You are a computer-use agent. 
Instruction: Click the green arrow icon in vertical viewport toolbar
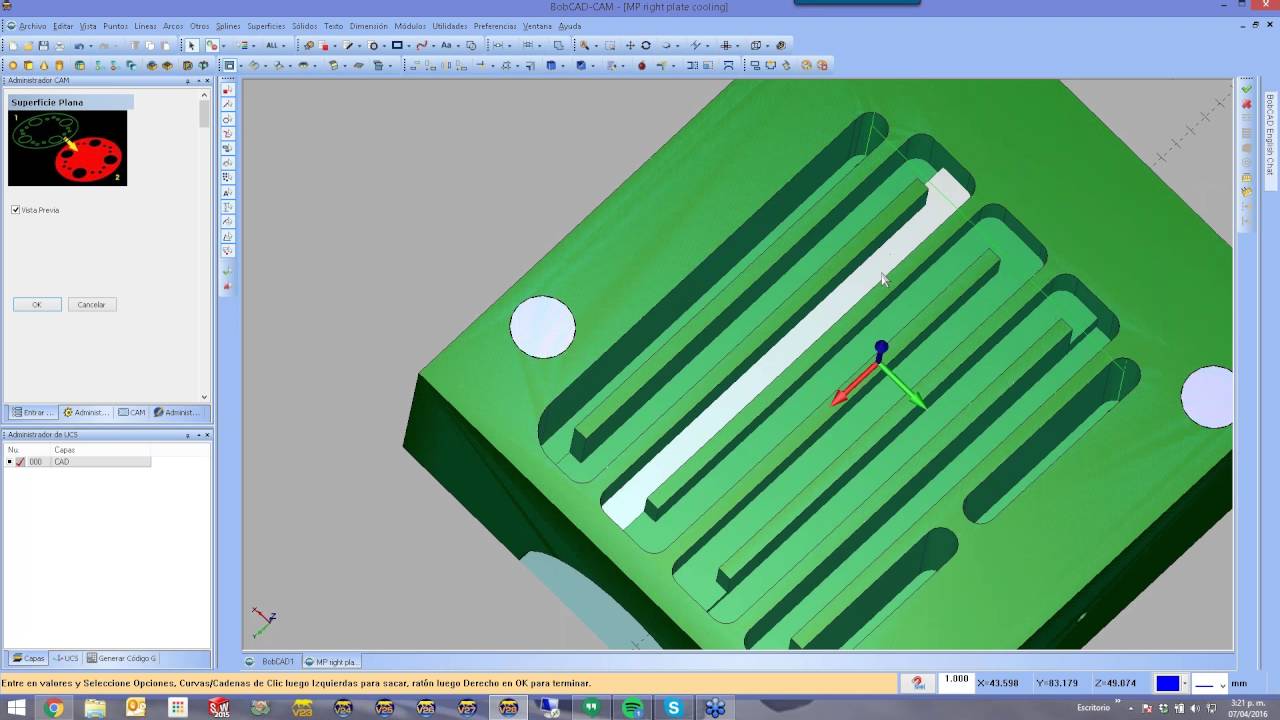pyautogui.click(x=227, y=271)
